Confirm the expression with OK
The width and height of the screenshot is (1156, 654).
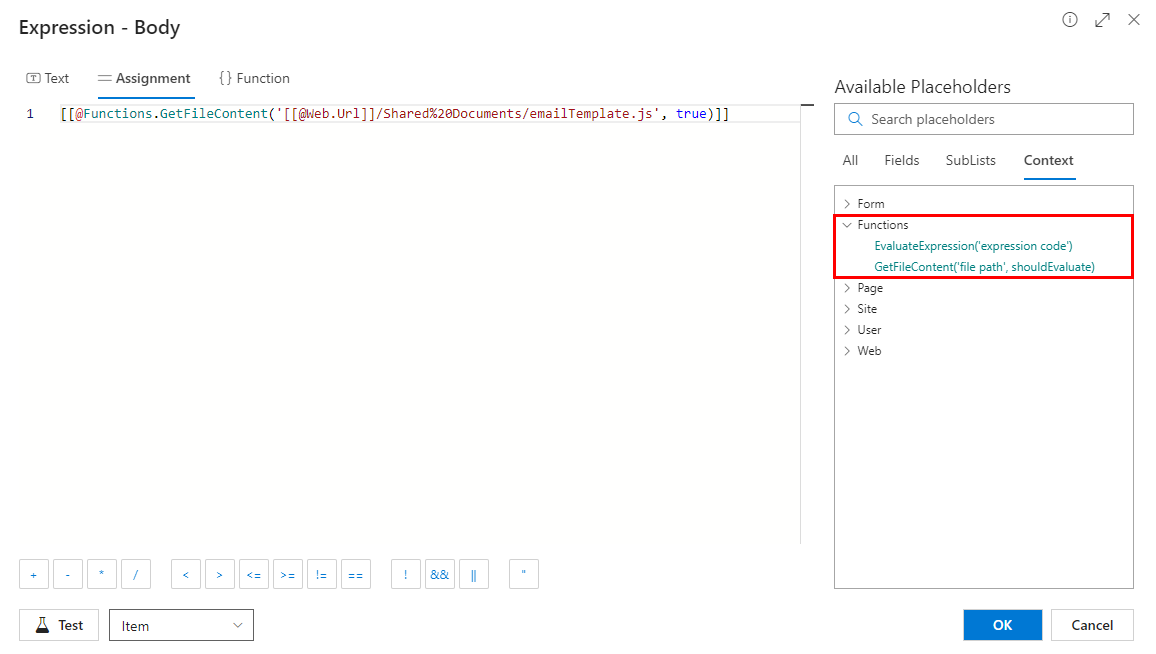click(x=1002, y=624)
